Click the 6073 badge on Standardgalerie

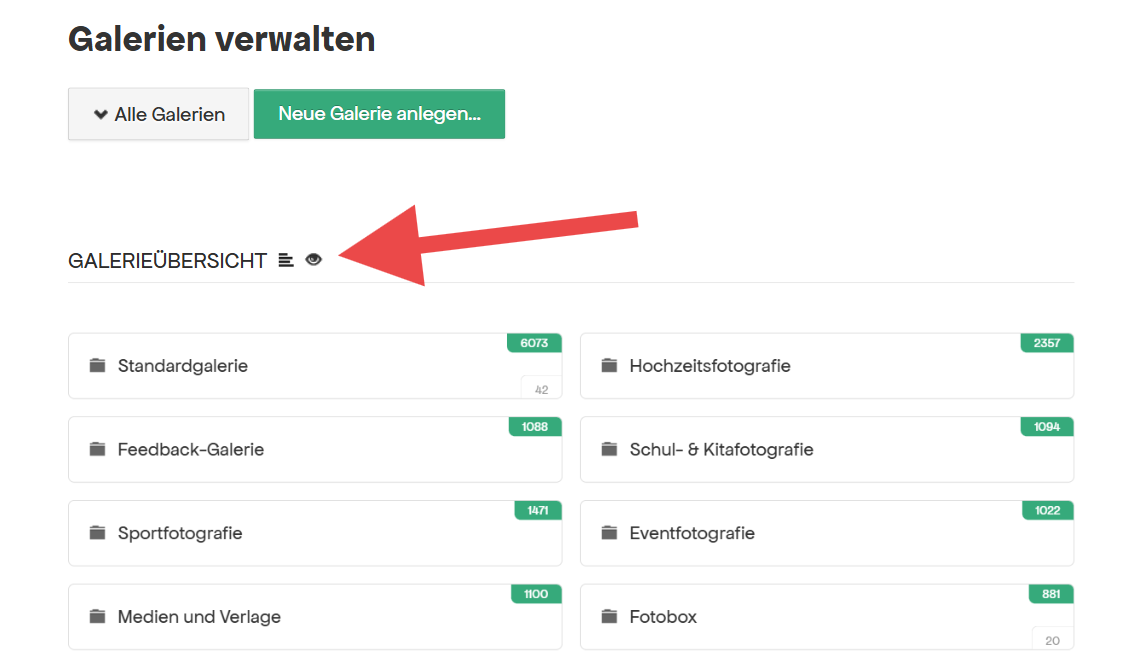(x=534, y=343)
